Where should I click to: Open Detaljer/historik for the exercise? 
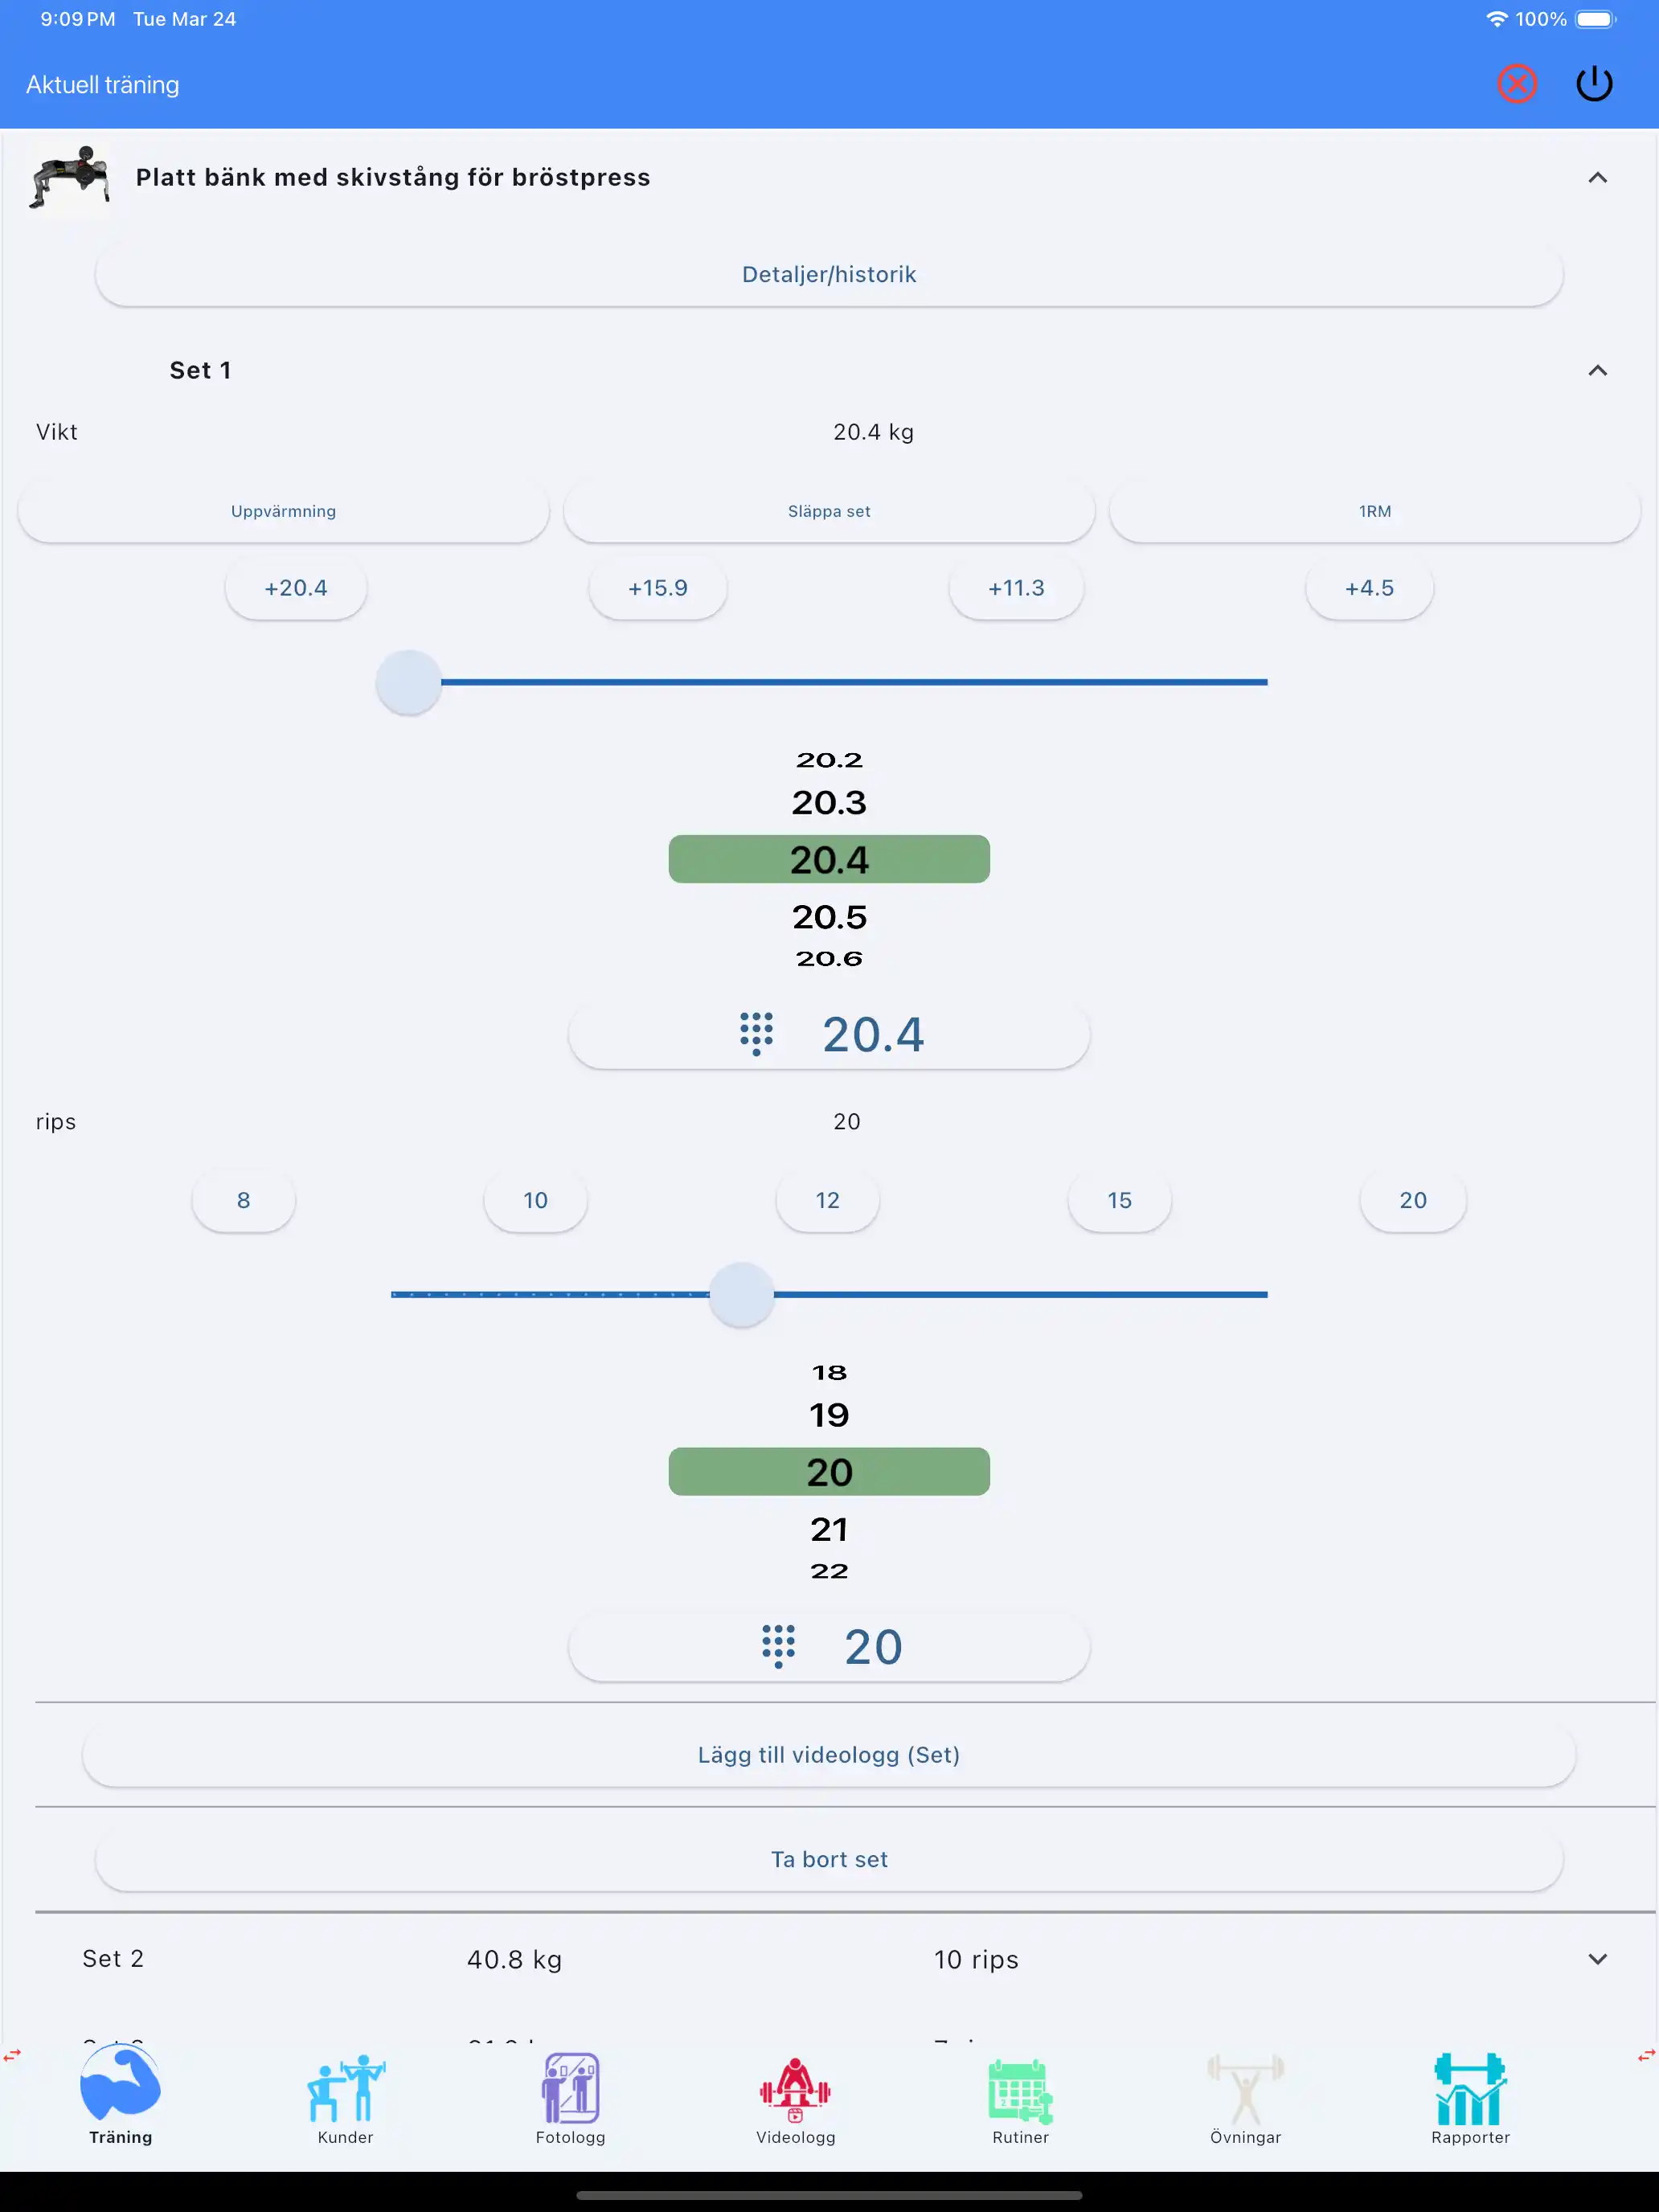coord(829,275)
